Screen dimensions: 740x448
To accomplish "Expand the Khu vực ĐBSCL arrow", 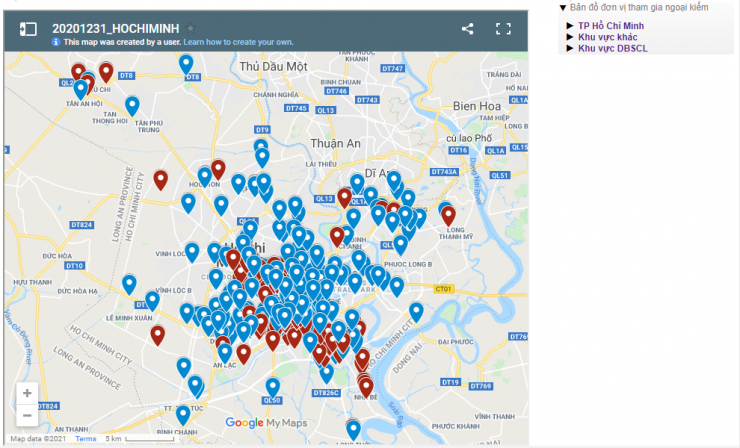I will 570,48.
